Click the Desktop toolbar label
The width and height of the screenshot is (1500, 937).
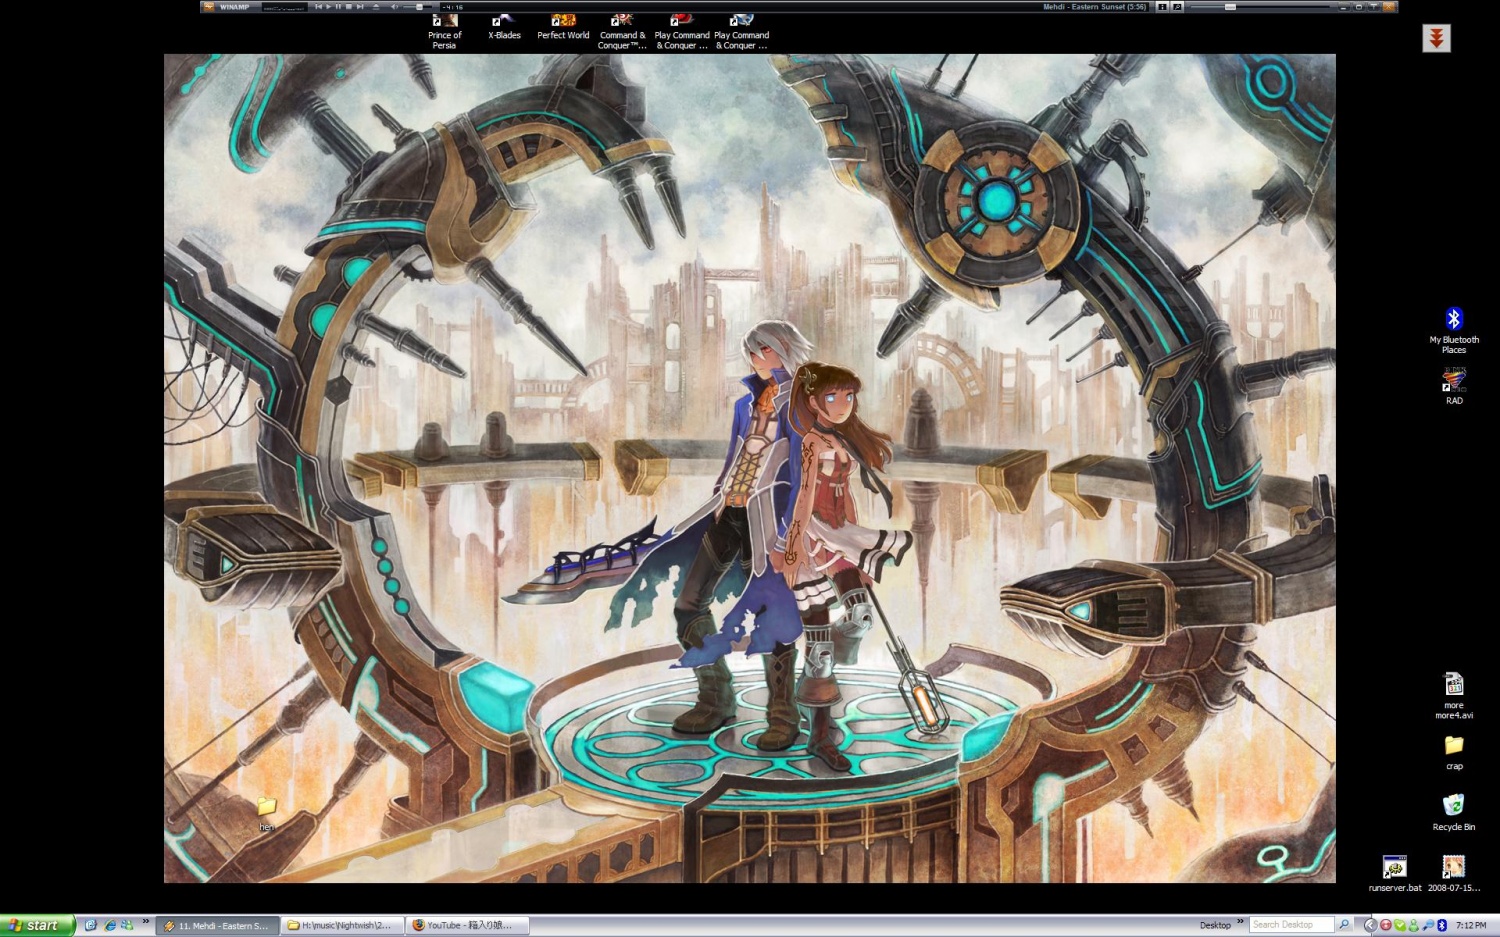point(1216,926)
